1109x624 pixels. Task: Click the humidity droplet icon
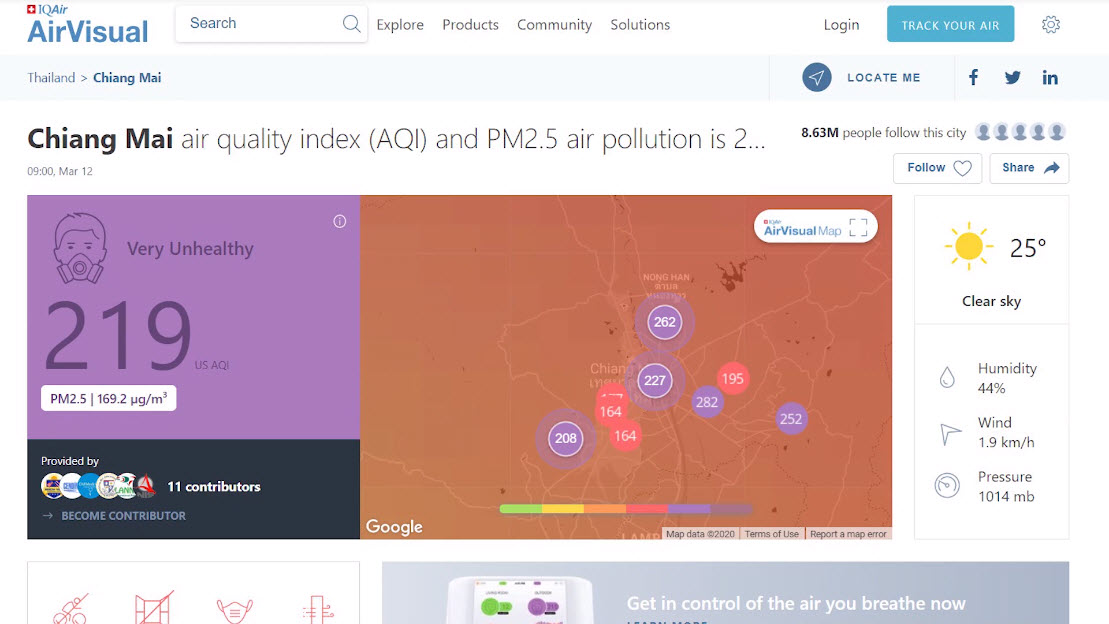pyautogui.click(x=947, y=378)
